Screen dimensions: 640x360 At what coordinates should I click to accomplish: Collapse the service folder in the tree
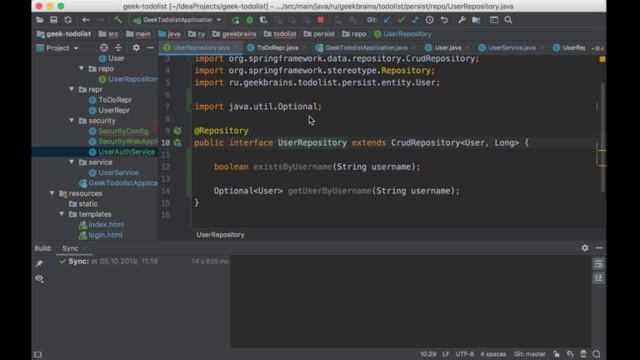pyautogui.click(x=71, y=162)
